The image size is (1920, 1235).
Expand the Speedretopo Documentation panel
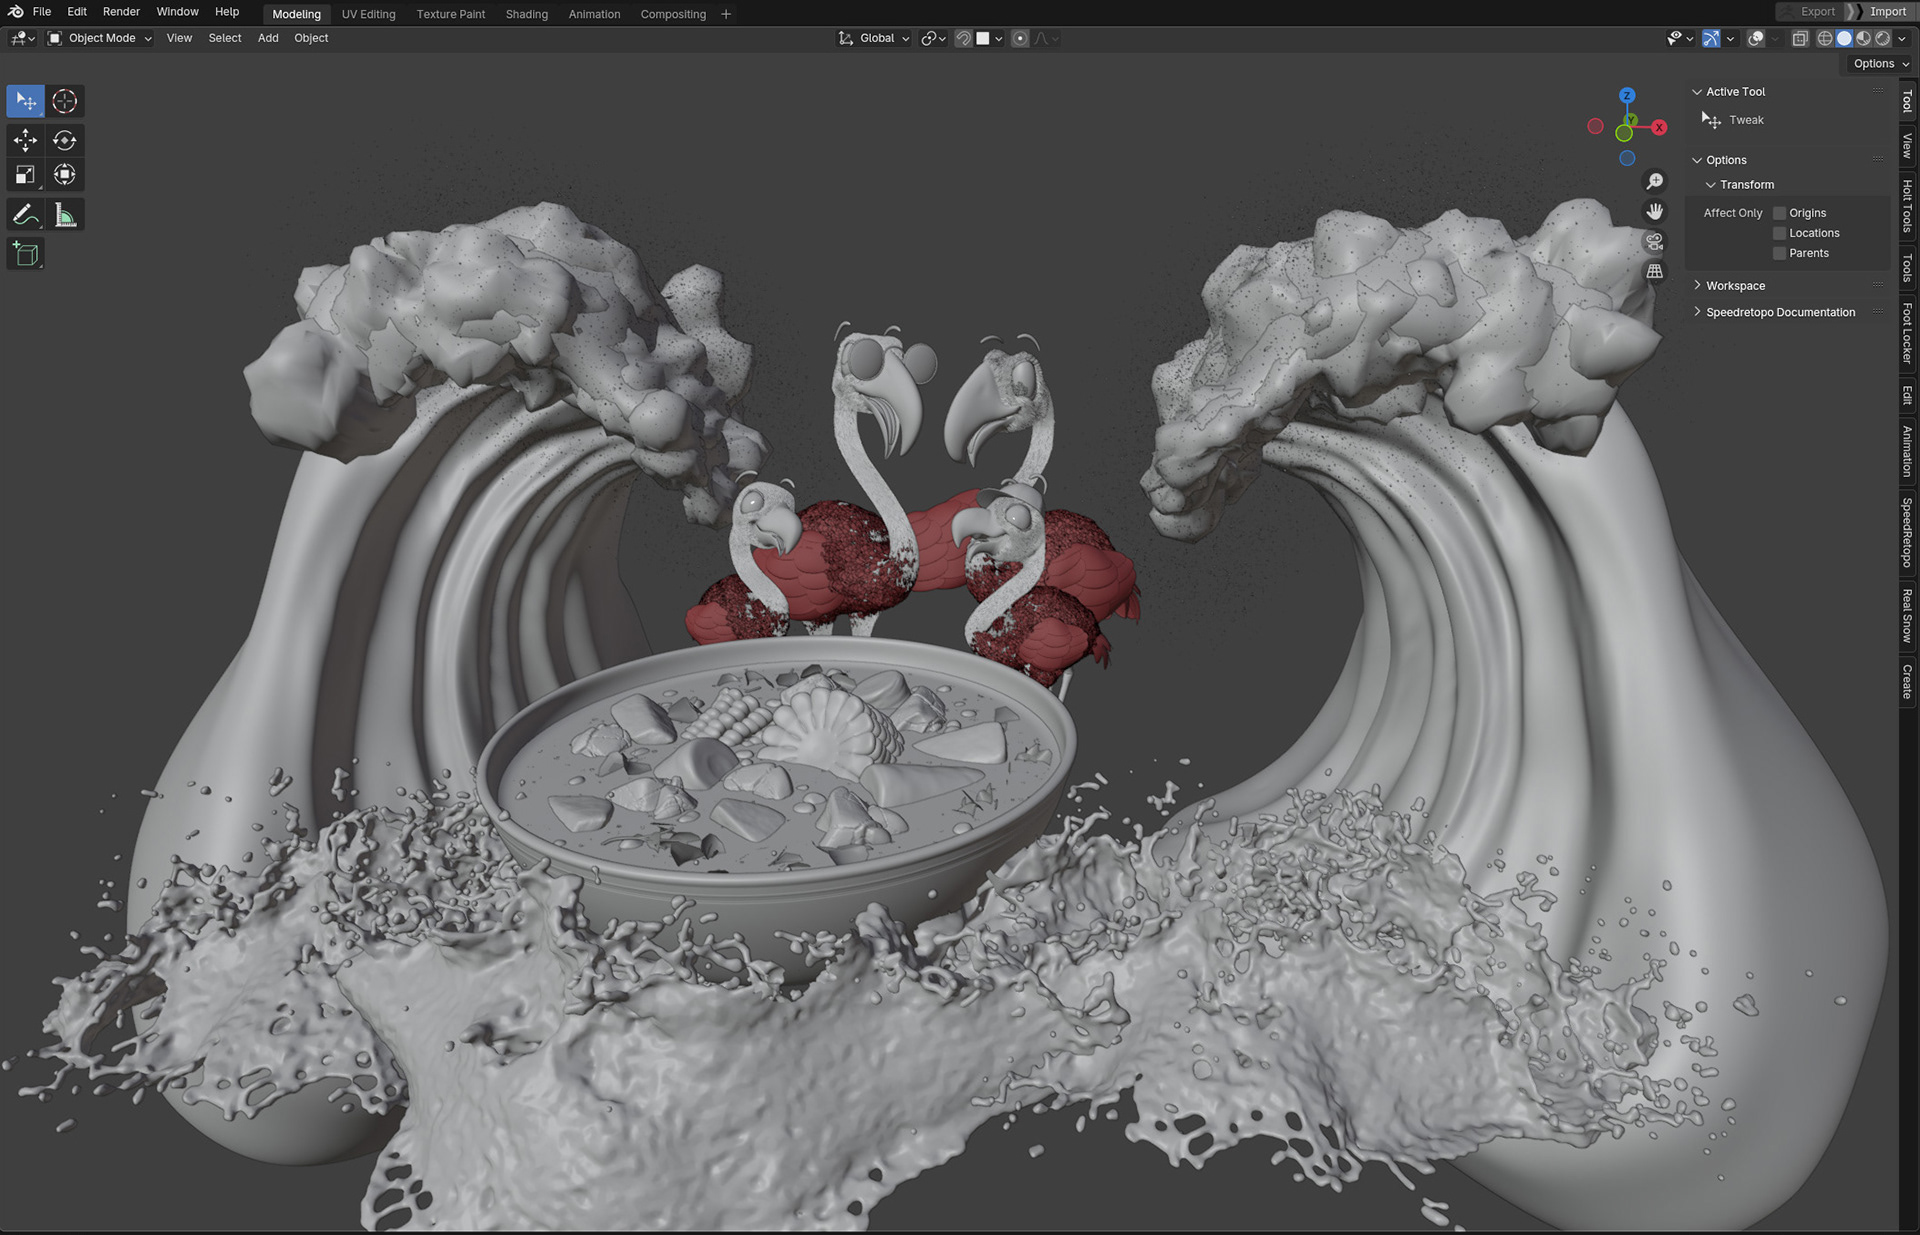click(1780, 312)
